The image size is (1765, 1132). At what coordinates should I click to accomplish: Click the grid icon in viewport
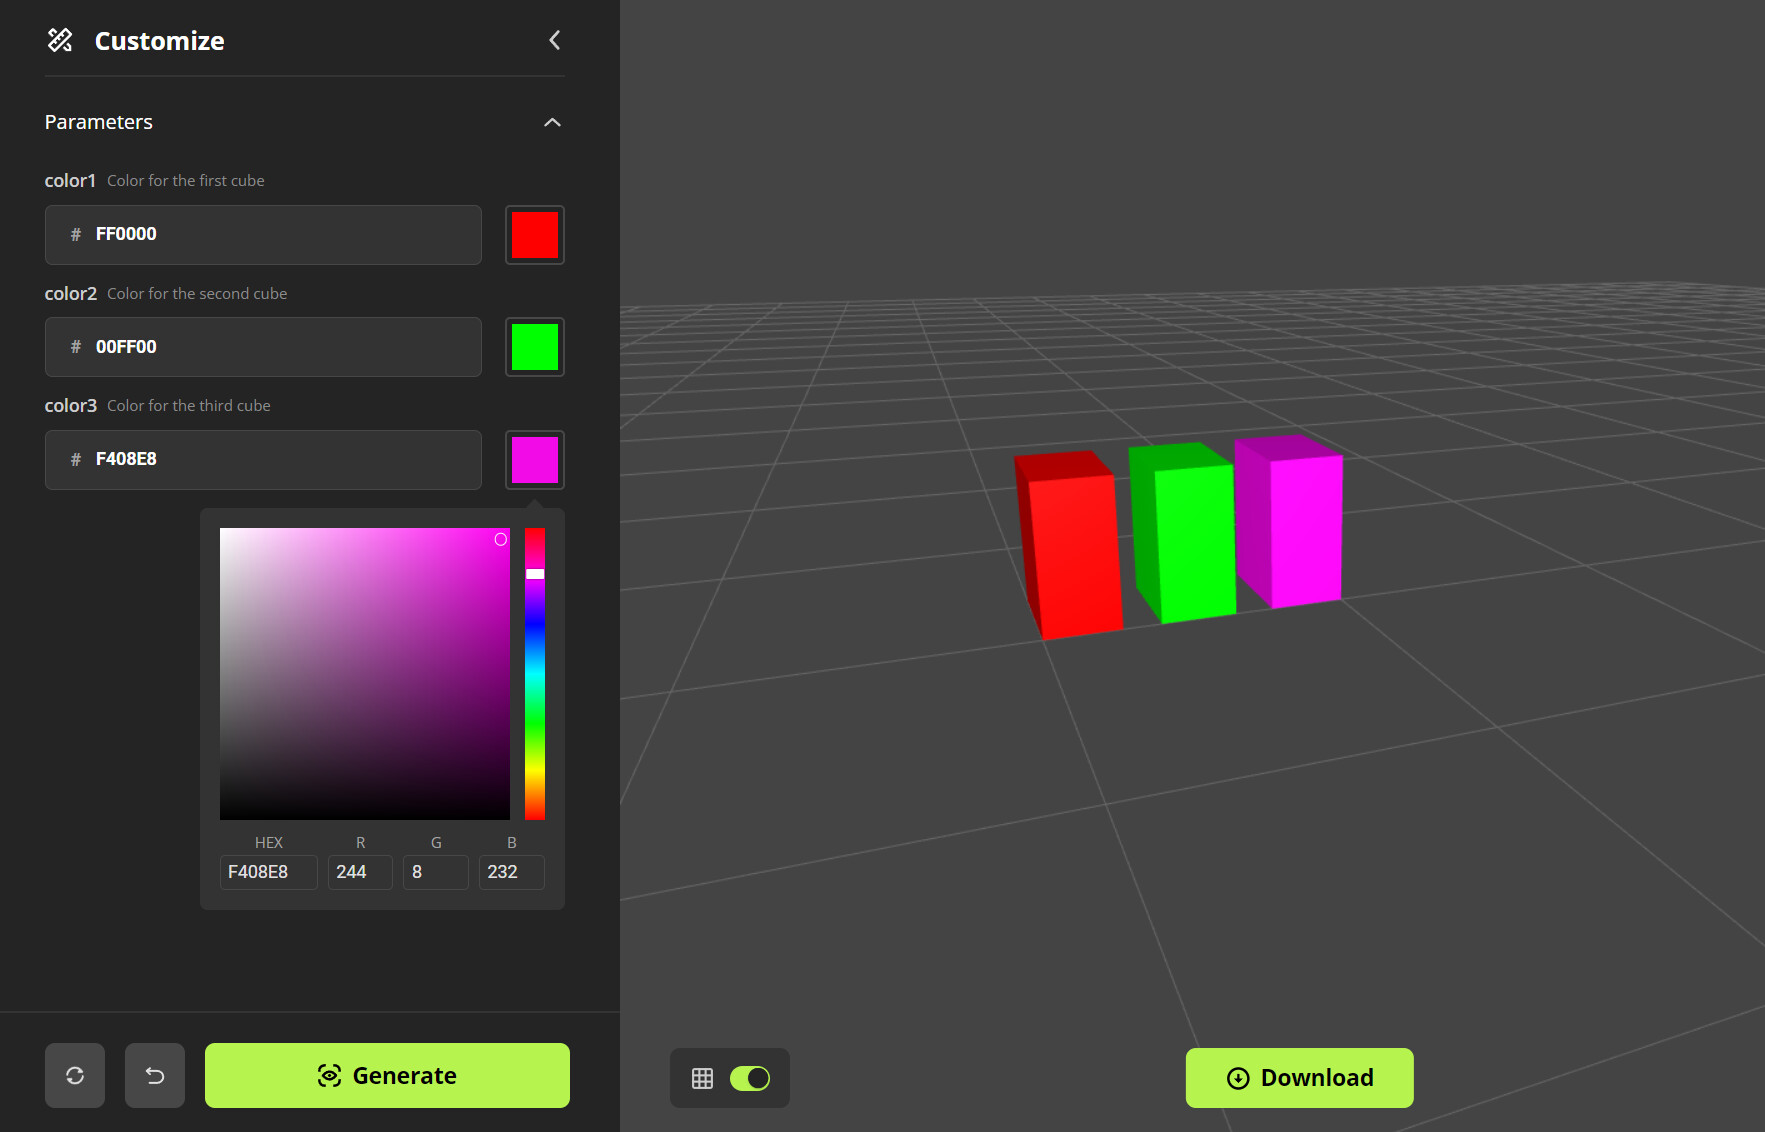click(x=702, y=1078)
